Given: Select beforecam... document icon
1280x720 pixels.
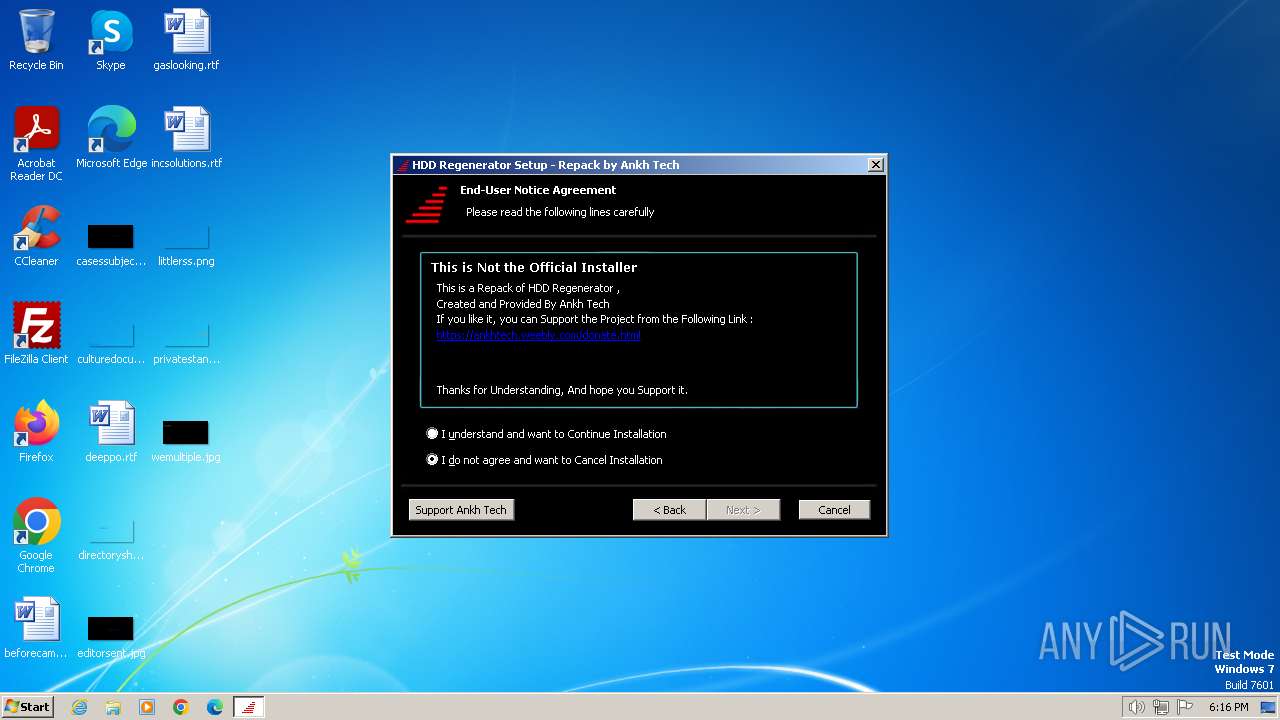Looking at the screenshot, I should pyautogui.click(x=36, y=627).
